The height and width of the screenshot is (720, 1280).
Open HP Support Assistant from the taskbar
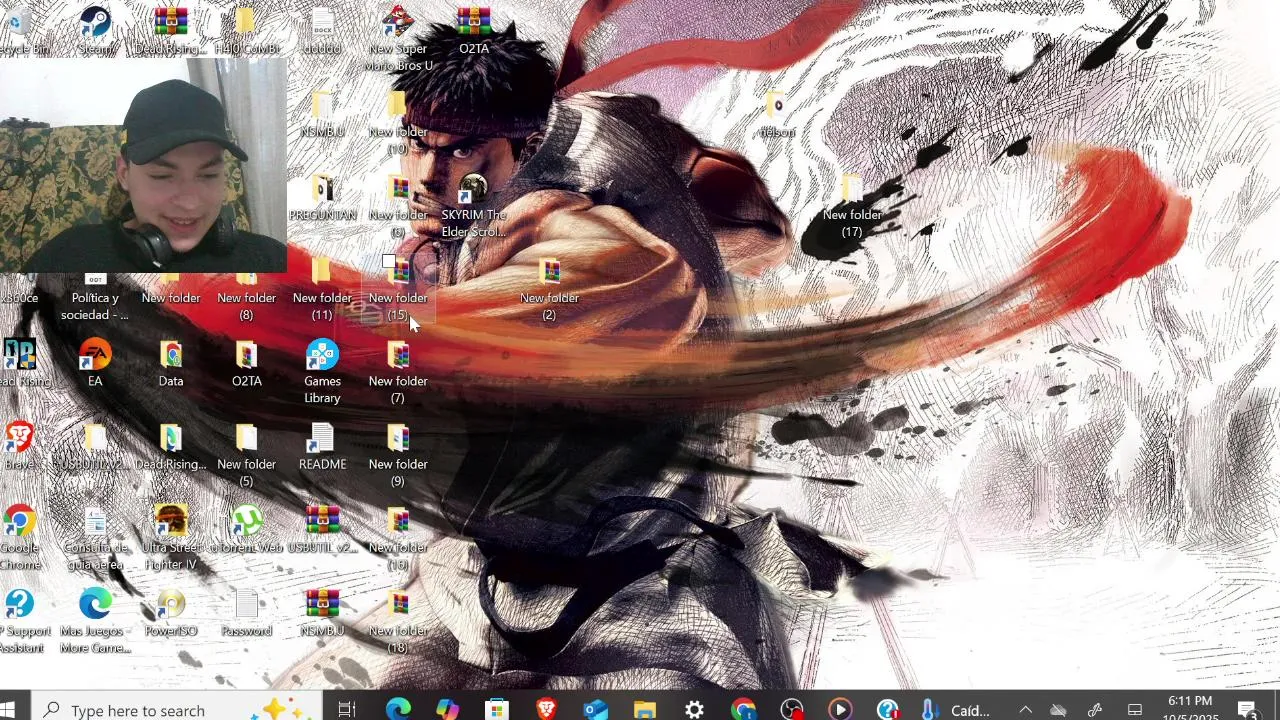pos(888,709)
